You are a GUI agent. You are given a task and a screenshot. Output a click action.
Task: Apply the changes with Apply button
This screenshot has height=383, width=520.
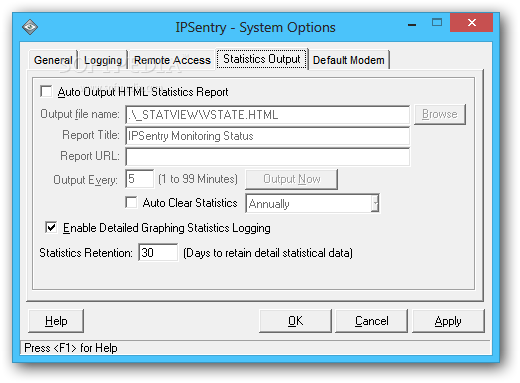[448, 321]
